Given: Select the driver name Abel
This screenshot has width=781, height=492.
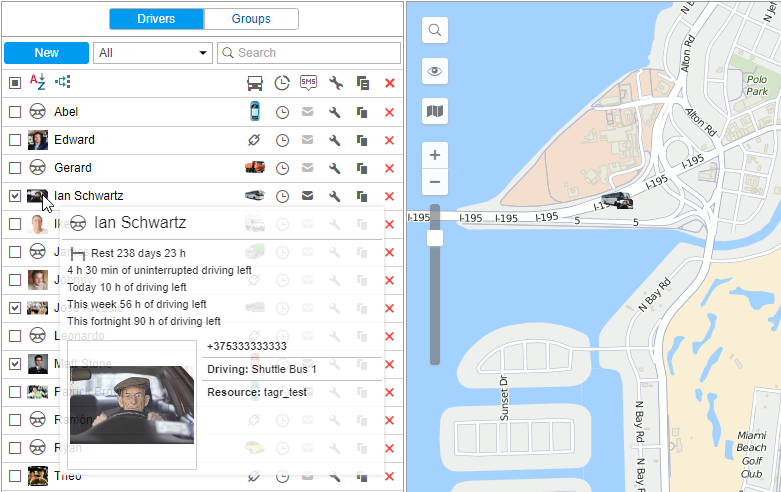Looking at the screenshot, I should point(66,112).
